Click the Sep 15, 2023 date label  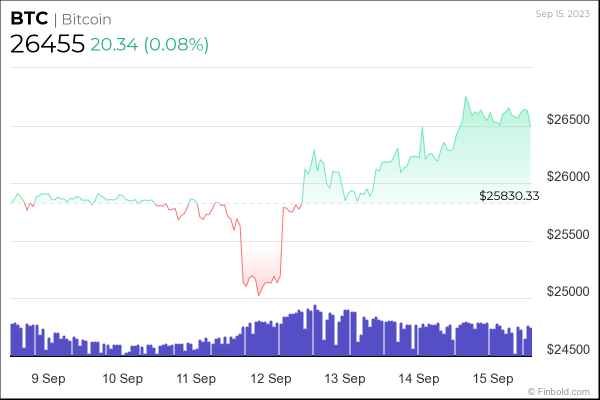(x=564, y=12)
